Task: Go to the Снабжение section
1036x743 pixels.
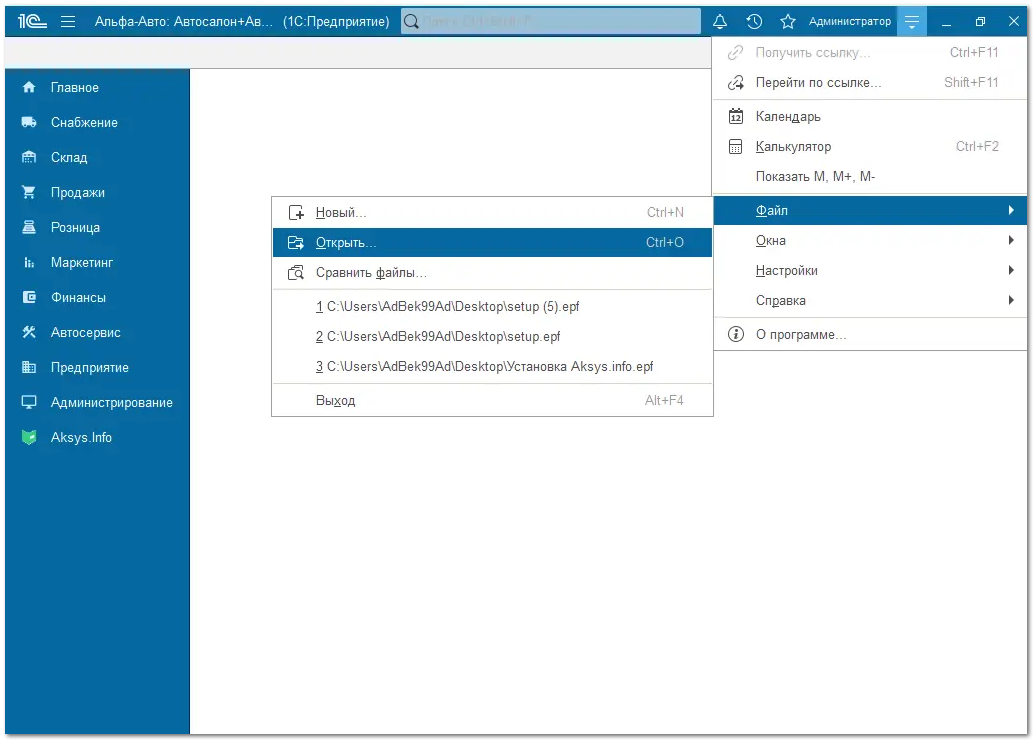Action: pyautogui.click(x=97, y=122)
